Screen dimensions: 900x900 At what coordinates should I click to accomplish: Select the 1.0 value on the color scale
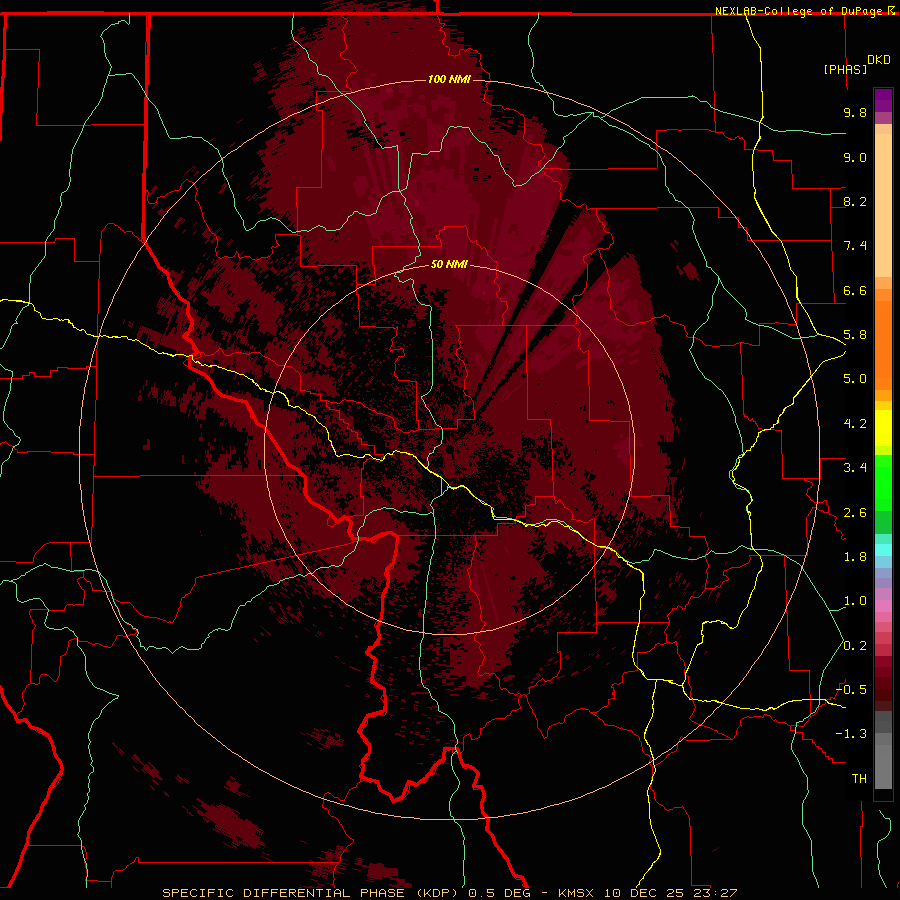[855, 601]
